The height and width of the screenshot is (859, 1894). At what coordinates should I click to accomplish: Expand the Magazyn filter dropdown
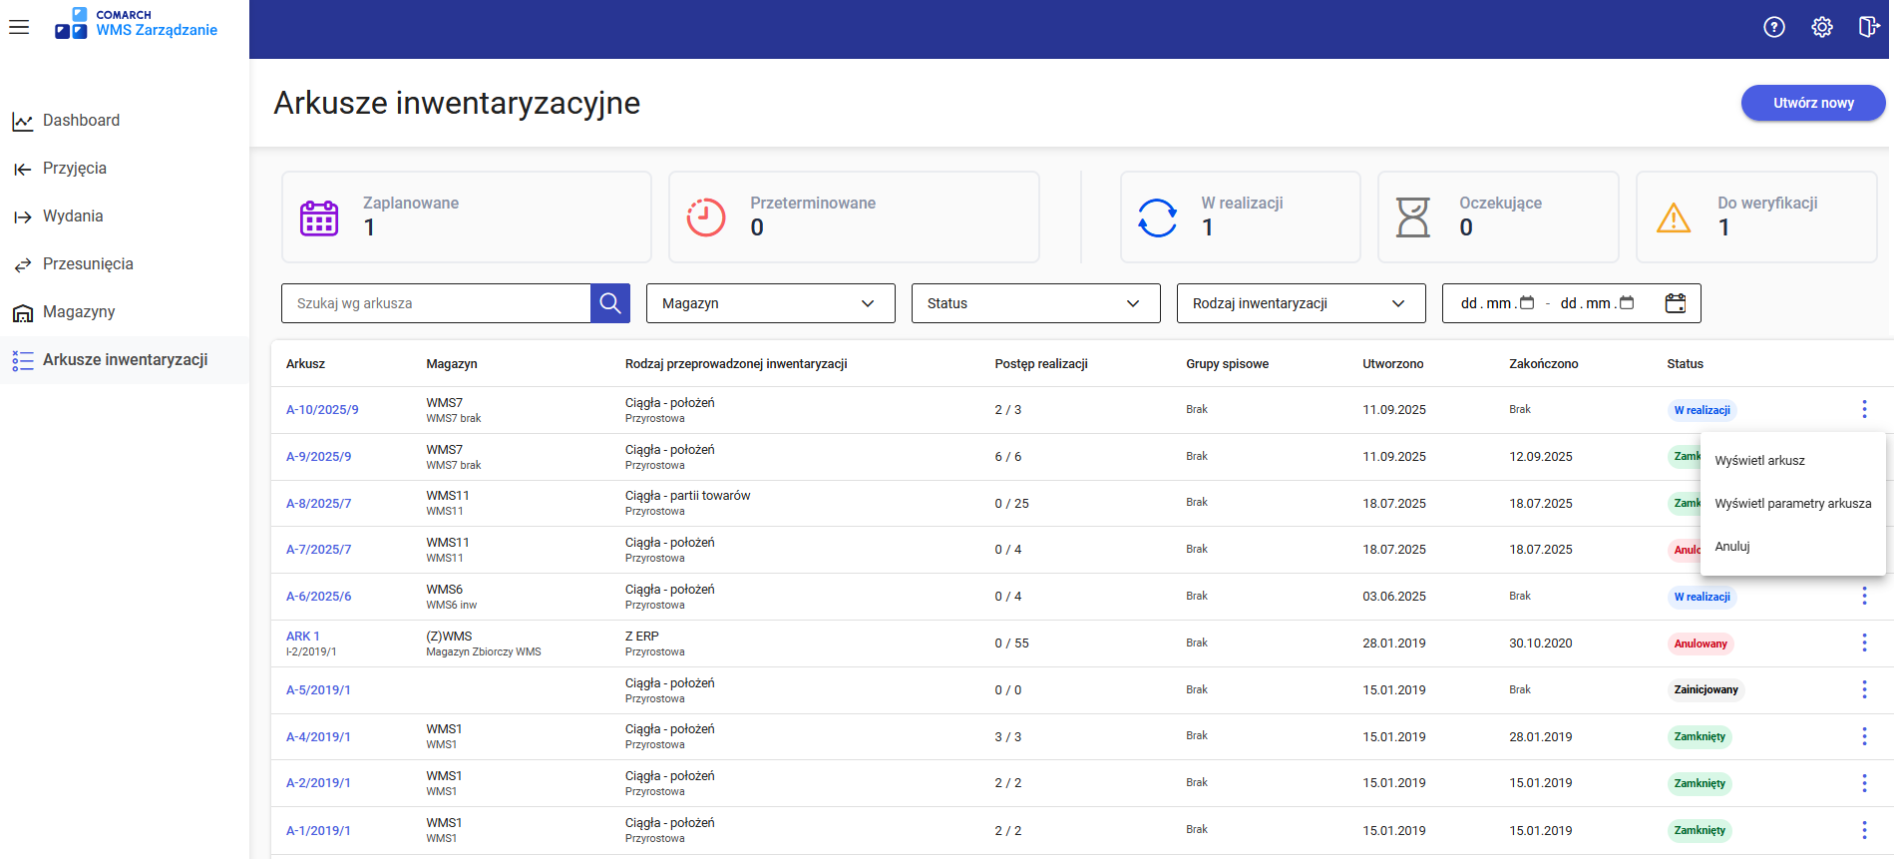click(770, 303)
